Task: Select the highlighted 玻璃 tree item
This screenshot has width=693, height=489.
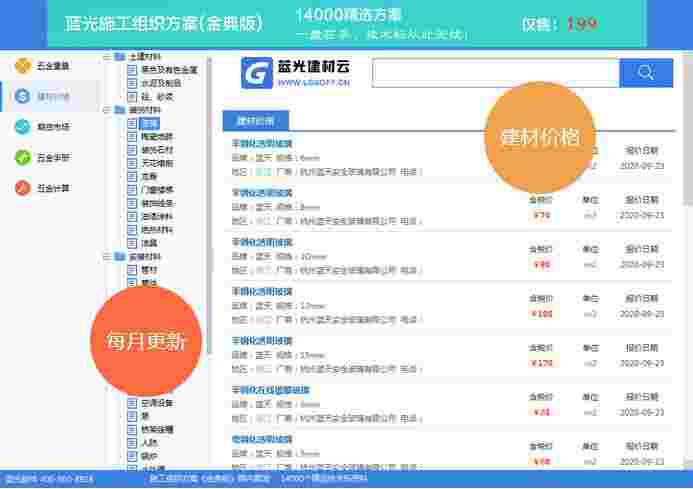Action: [x=149, y=123]
